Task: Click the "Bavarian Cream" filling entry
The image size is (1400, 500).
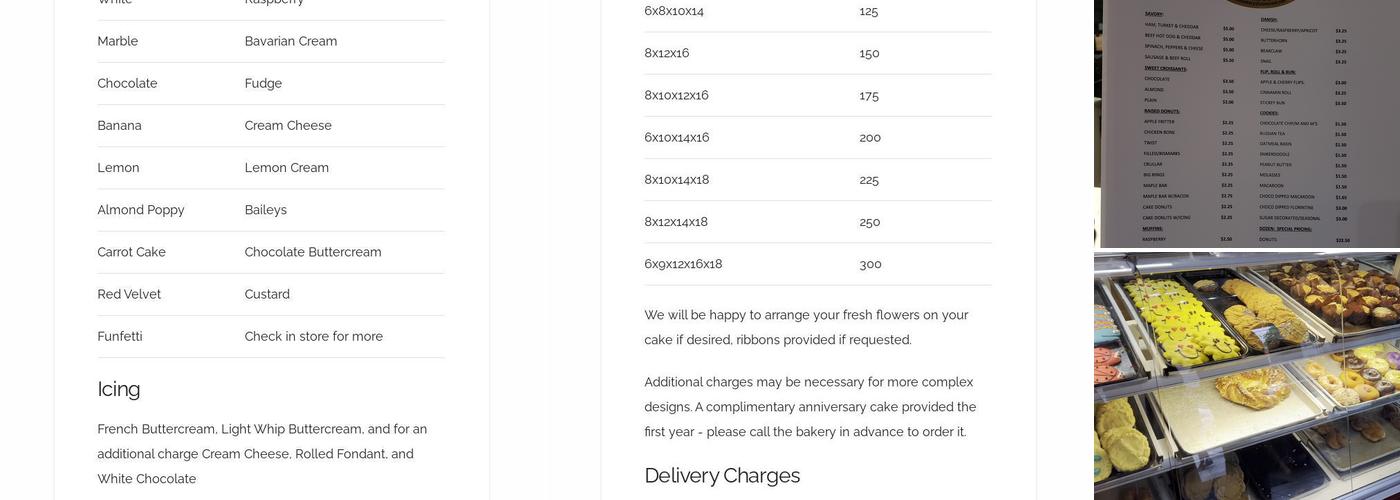Action: (291, 41)
